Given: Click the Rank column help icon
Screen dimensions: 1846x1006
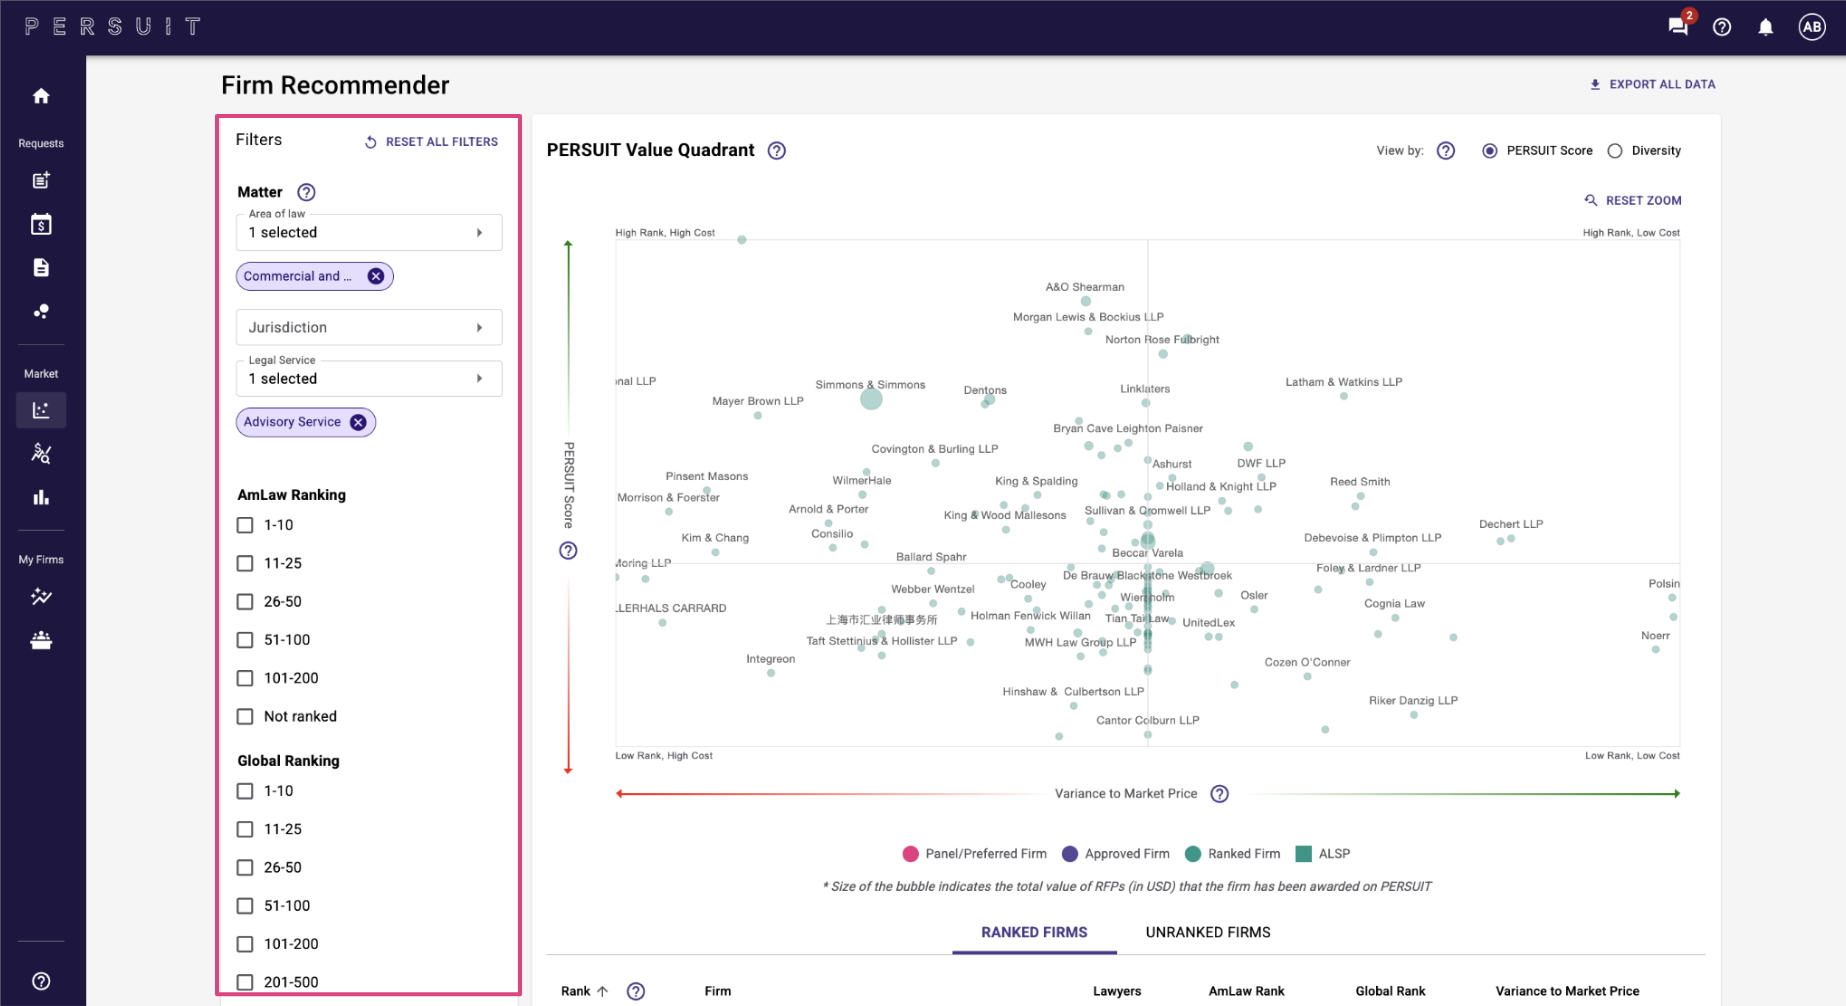Looking at the screenshot, I should (x=636, y=991).
